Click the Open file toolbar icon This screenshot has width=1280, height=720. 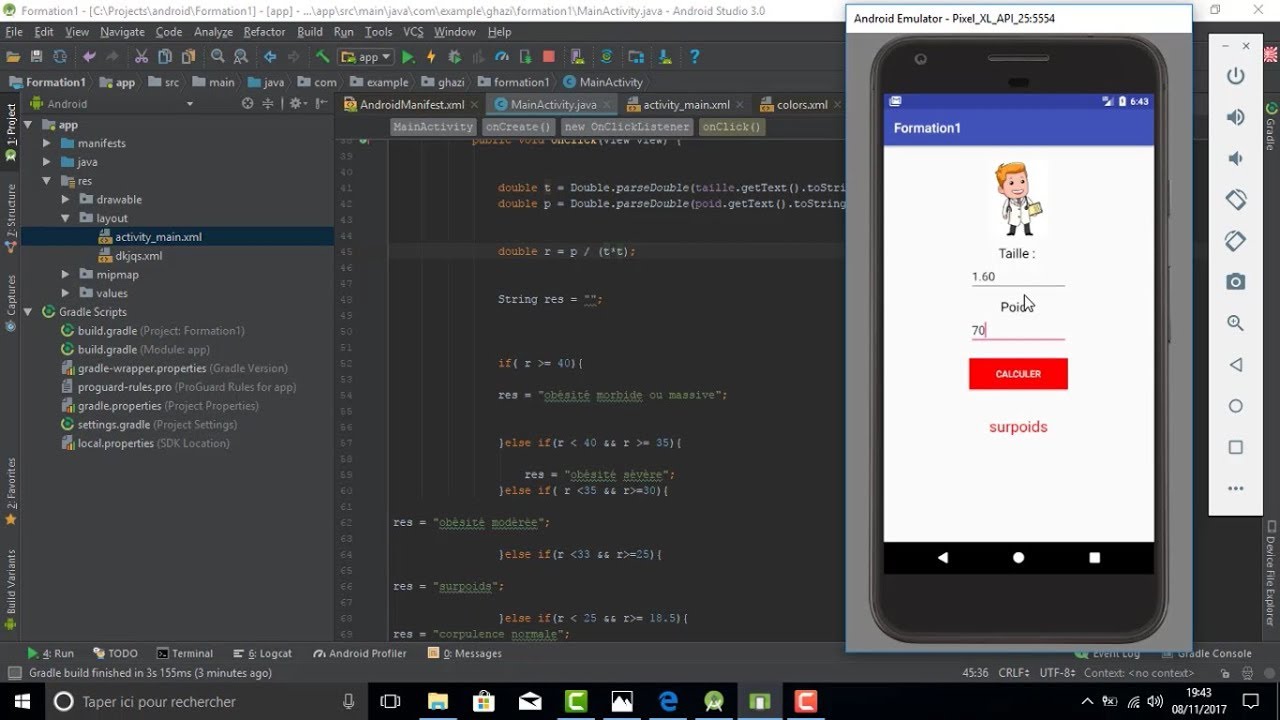[14, 57]
